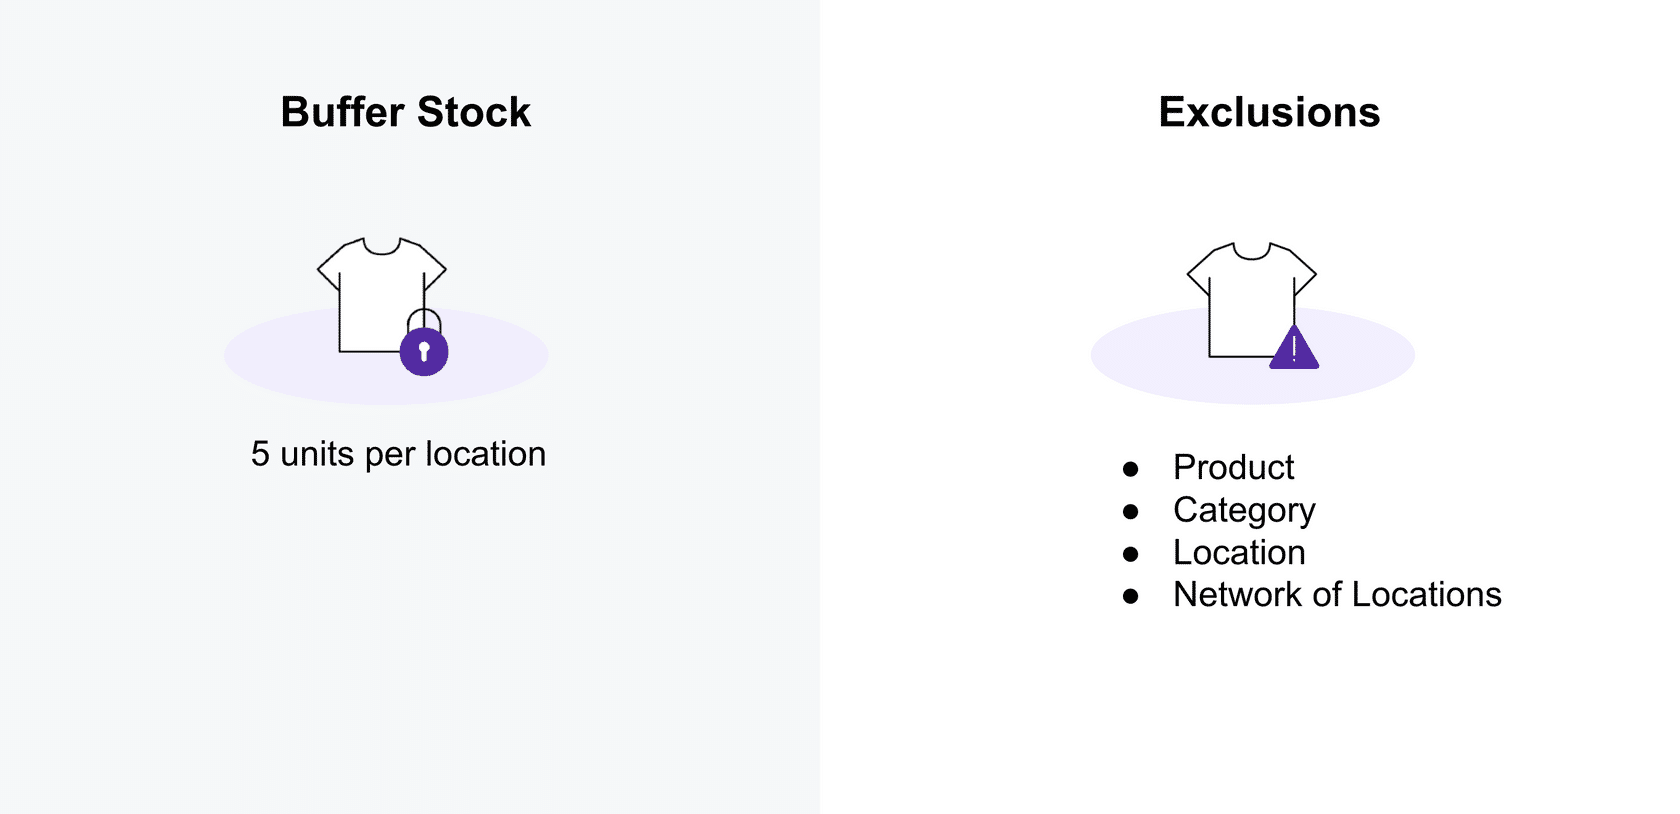Click the purple warning triangle icon

point(1294,351)
